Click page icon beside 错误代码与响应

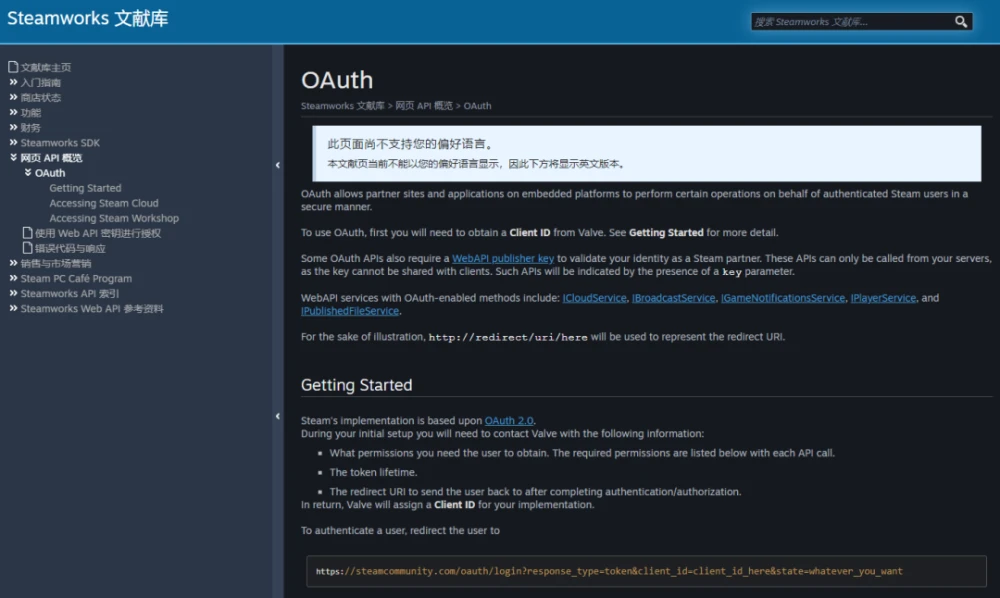point(27,248)
